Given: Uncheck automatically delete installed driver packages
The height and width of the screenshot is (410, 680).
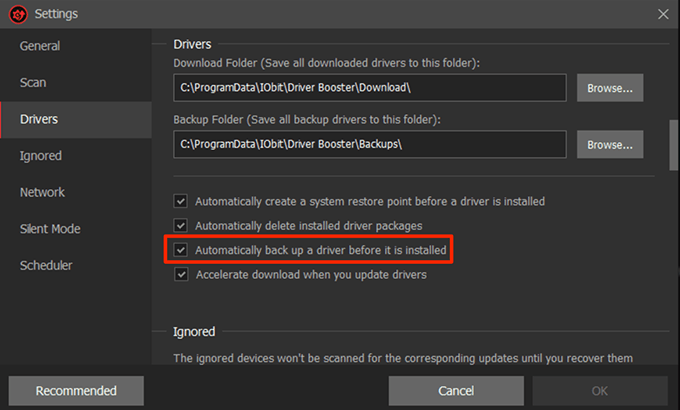Looking at the screenshot, I should point(181,226).
